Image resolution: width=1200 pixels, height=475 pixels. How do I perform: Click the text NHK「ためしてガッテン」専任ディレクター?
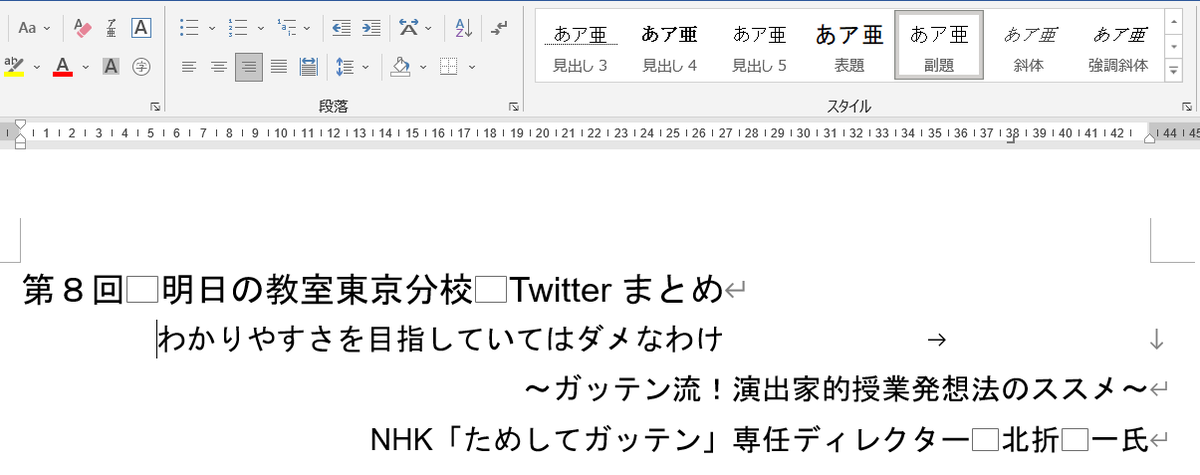click(x=669, y=438)
